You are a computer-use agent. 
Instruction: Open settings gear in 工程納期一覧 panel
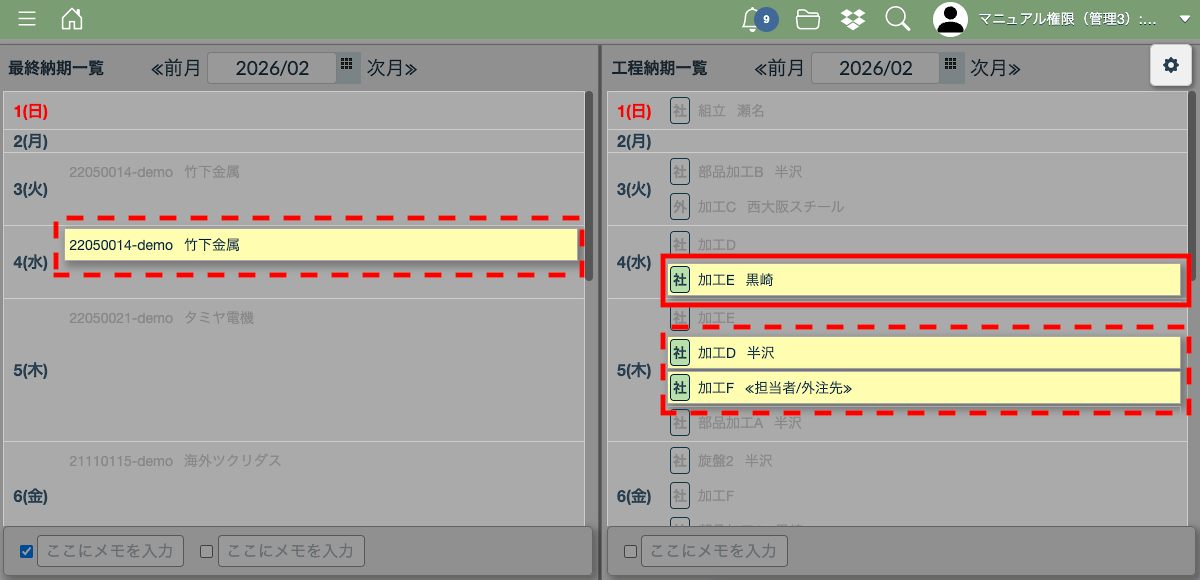1170,66
